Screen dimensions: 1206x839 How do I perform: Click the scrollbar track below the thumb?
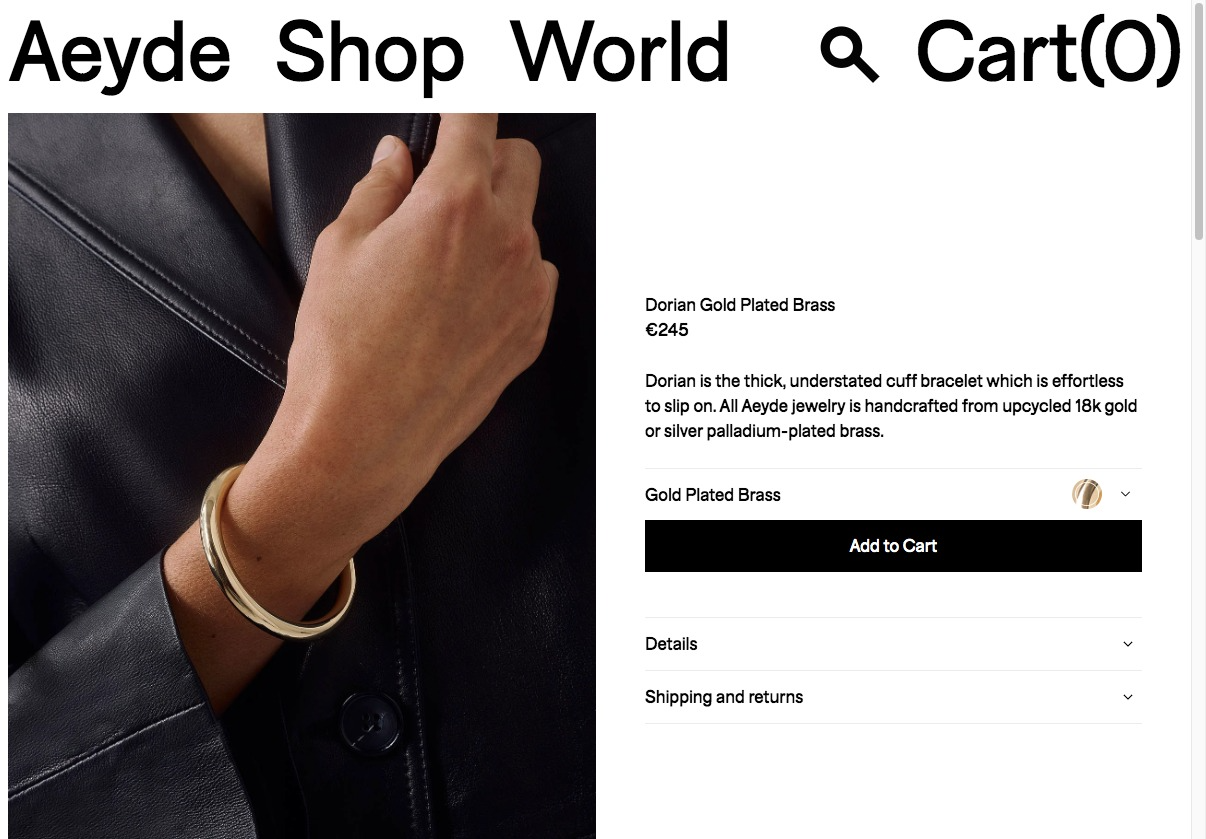pyautogui.click(x=1199, y=540)
